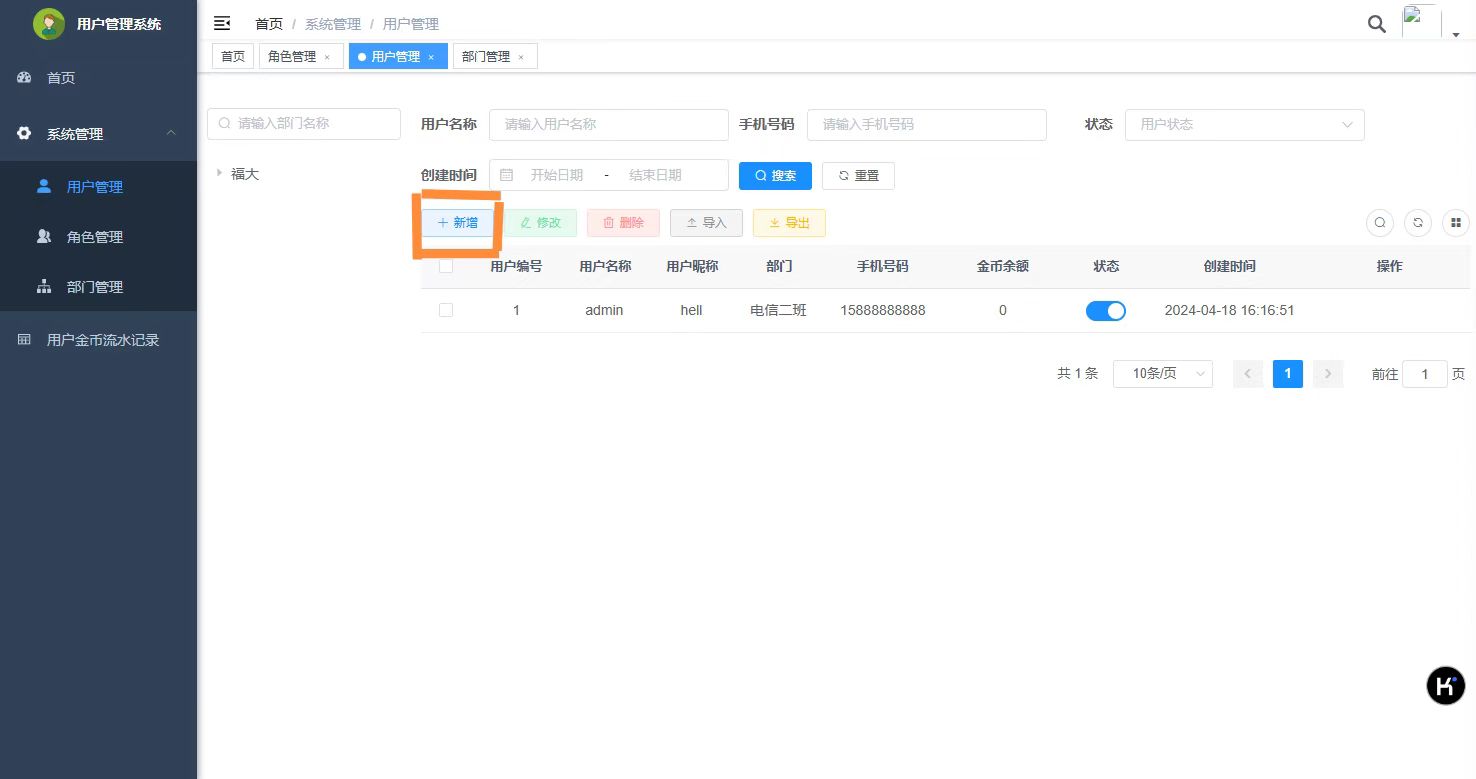Open the 用户状态 status dropdown
Image resolution: width=1476 pixels, height=779 pixels.
click(x=1245, y=125)
